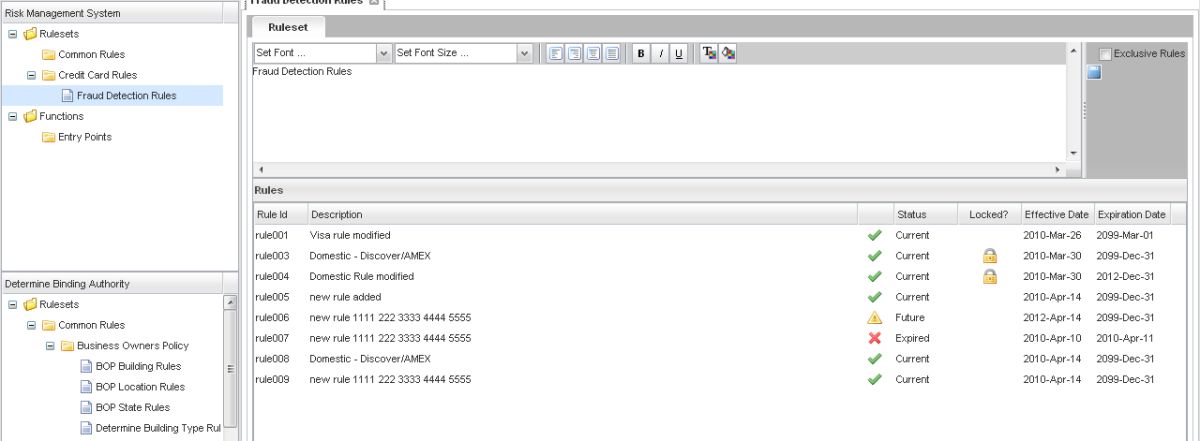Collapse the Credit Card Rules node
Viewport: 1200px width, 441px height.
coord(31,75)
